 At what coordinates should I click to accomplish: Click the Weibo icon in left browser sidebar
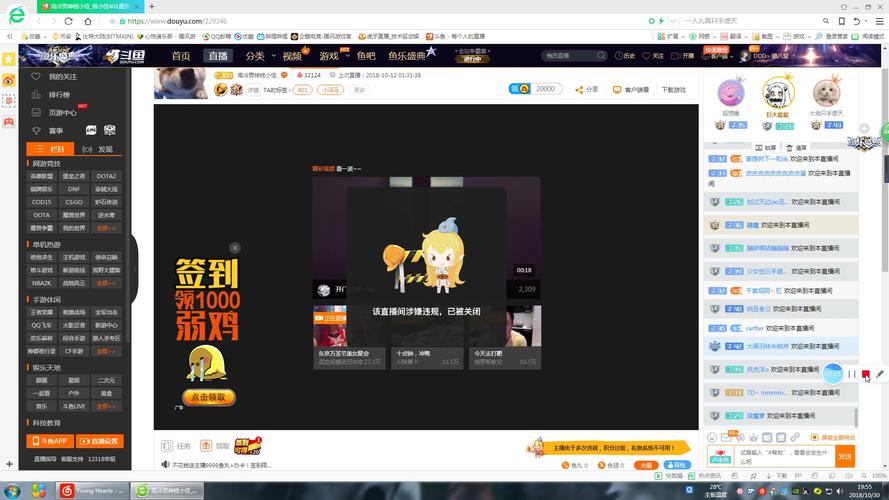pyautogui.click(x=8, y=80)
